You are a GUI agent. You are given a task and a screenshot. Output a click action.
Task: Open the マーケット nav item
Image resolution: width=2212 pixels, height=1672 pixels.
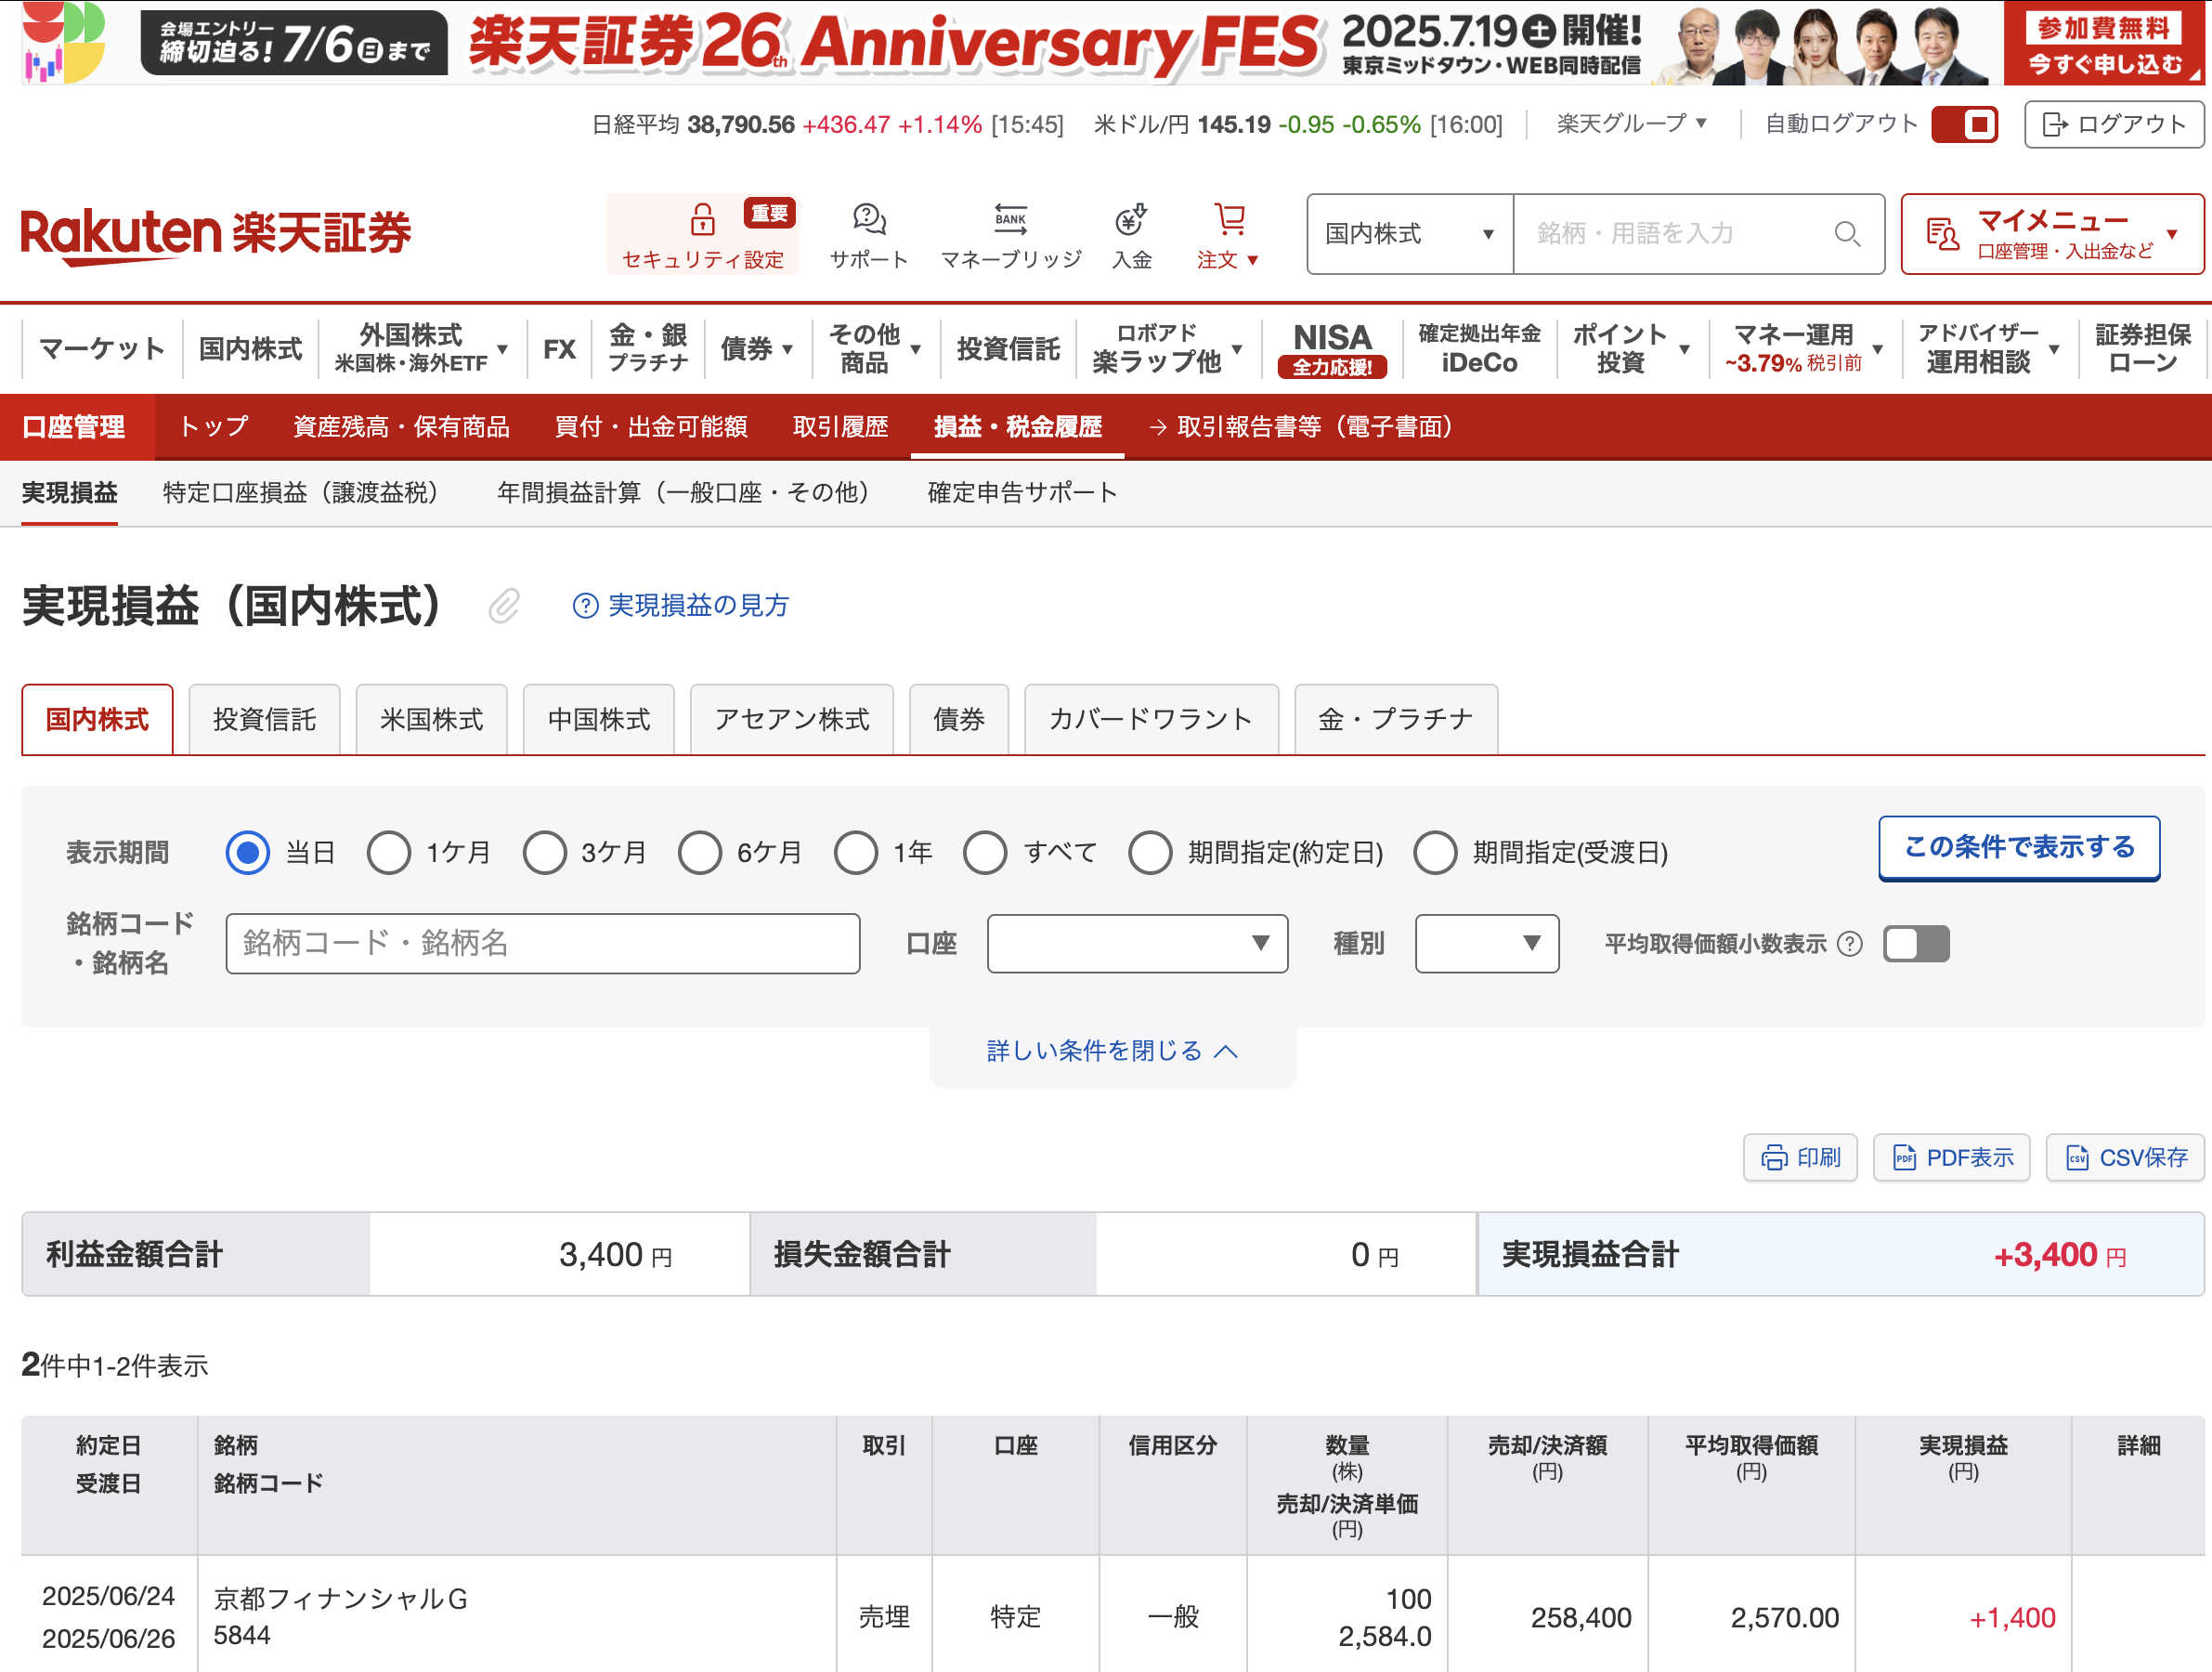point(102,349)
